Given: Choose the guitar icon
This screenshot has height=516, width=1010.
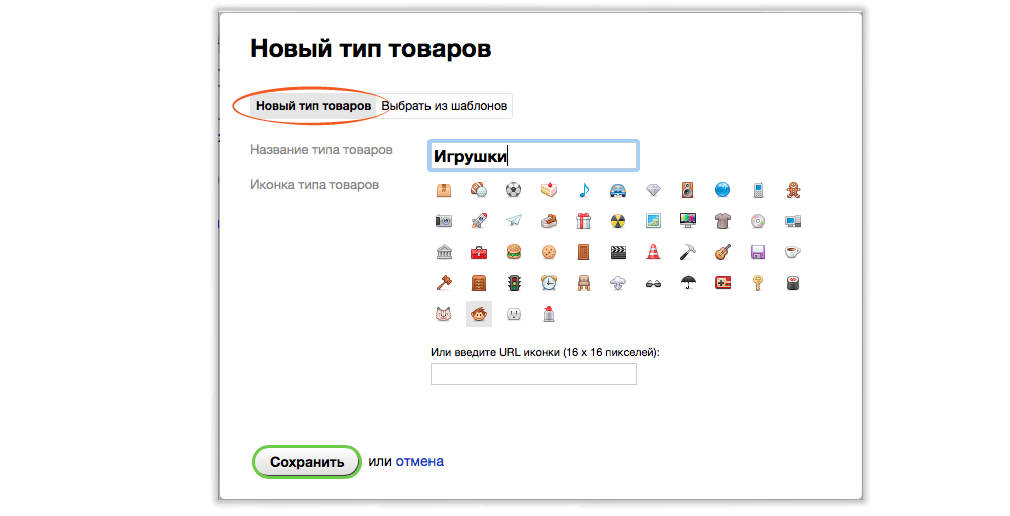Looking at the screenshot, I should click(723, 252).
